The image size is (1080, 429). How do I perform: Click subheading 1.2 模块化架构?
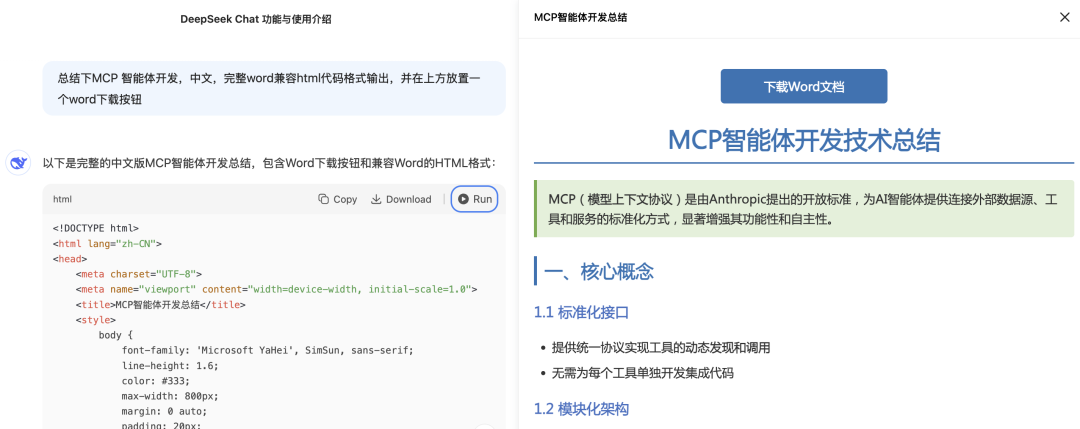tap(581, 409)
